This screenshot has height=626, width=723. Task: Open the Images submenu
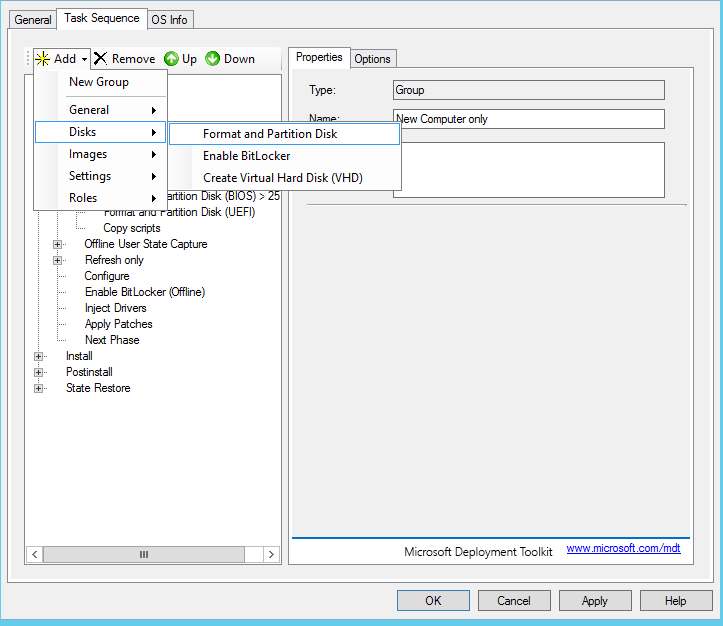pyautogui.click(x=101, y=154)
